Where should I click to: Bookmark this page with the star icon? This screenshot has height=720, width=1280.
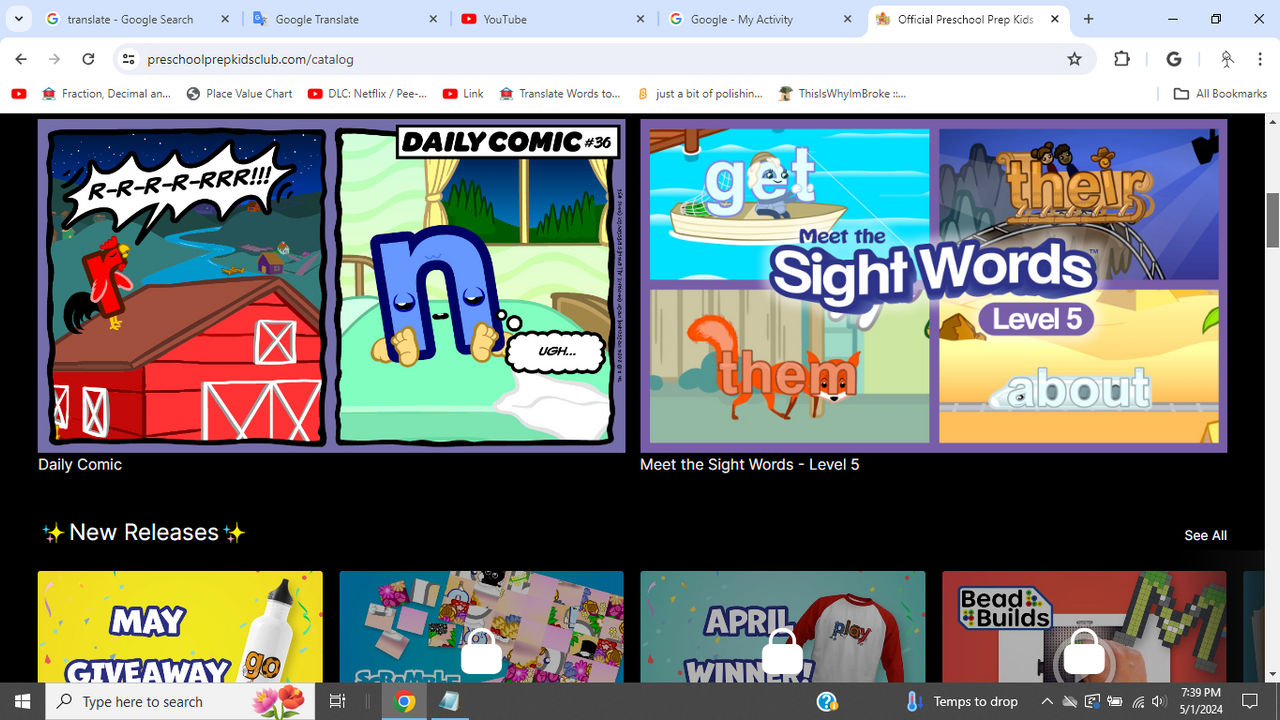[1074, 59]
